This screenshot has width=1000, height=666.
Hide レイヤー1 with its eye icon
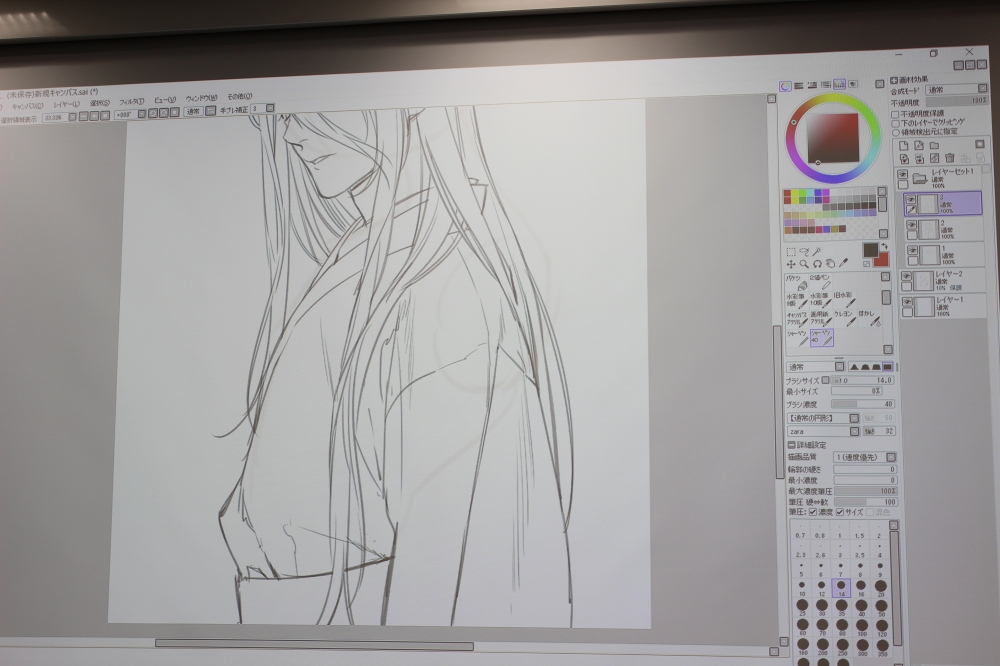(x=907, y=302)
